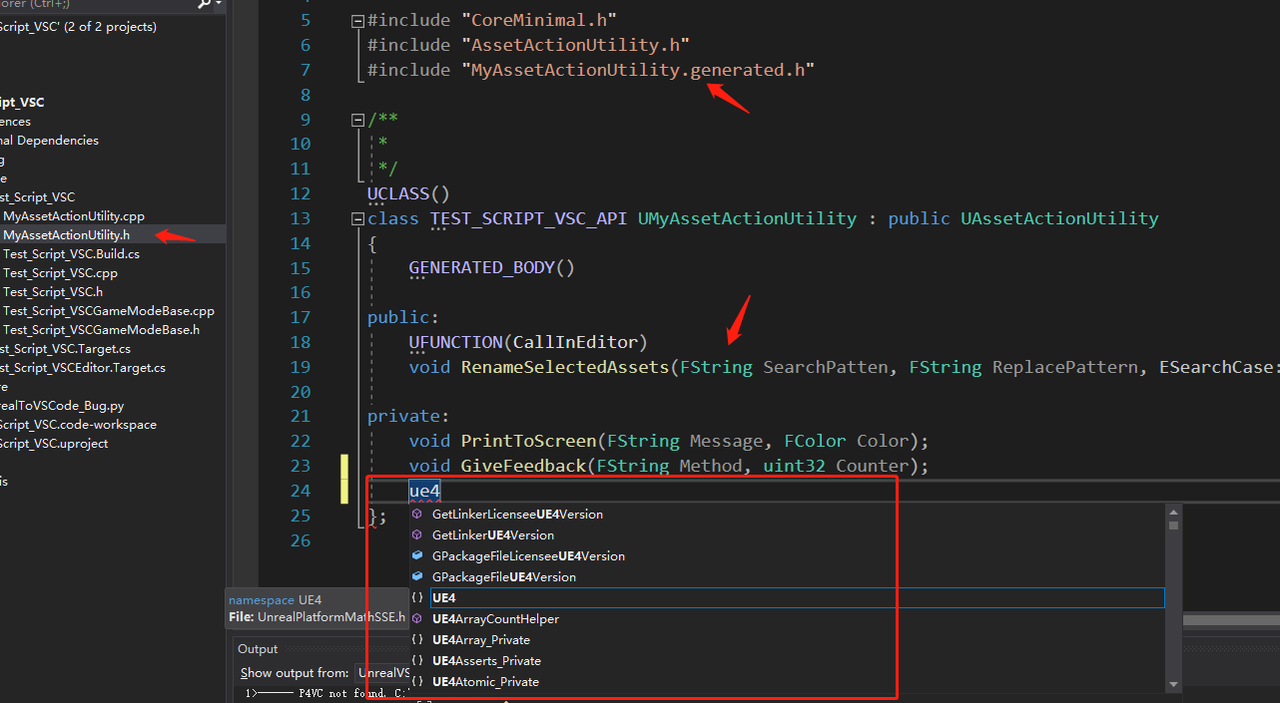The width and height of the screenshot is (1280, 703).
Task: Click the namespace braces icon beside UE4Array_Private
Action: 417,640
